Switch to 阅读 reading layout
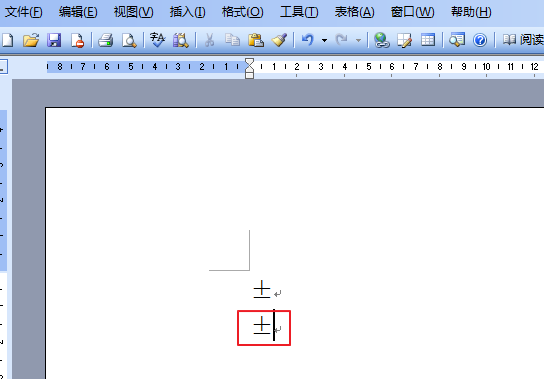The image size is (544, 379). [523, 40]
